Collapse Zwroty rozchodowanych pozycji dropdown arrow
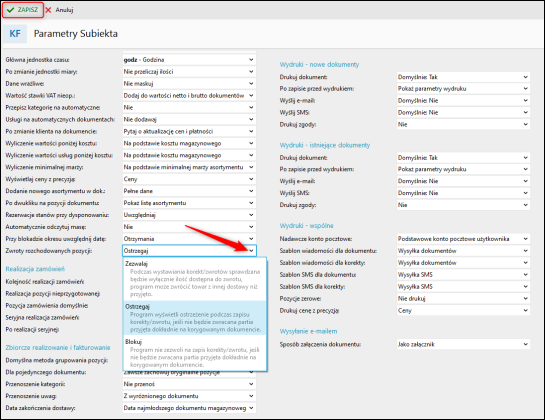The image size is (545, 420). click(251, 251)
